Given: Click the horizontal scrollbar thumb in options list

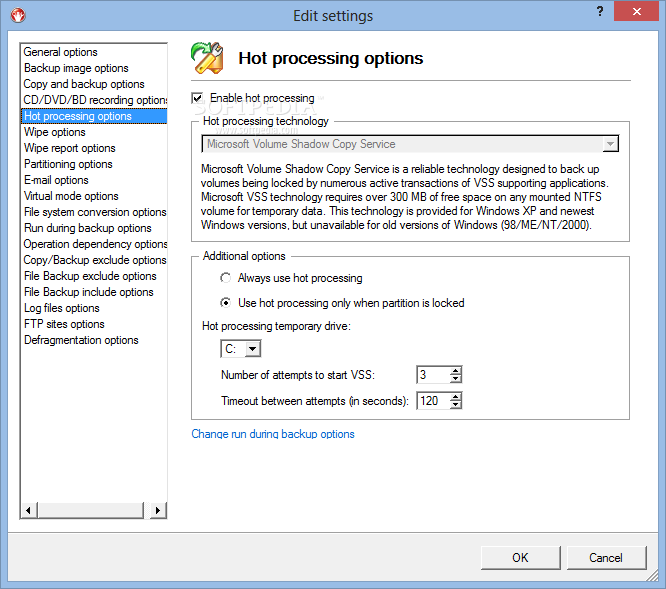Looking at the screenshot, I should [x=90, y=510].
